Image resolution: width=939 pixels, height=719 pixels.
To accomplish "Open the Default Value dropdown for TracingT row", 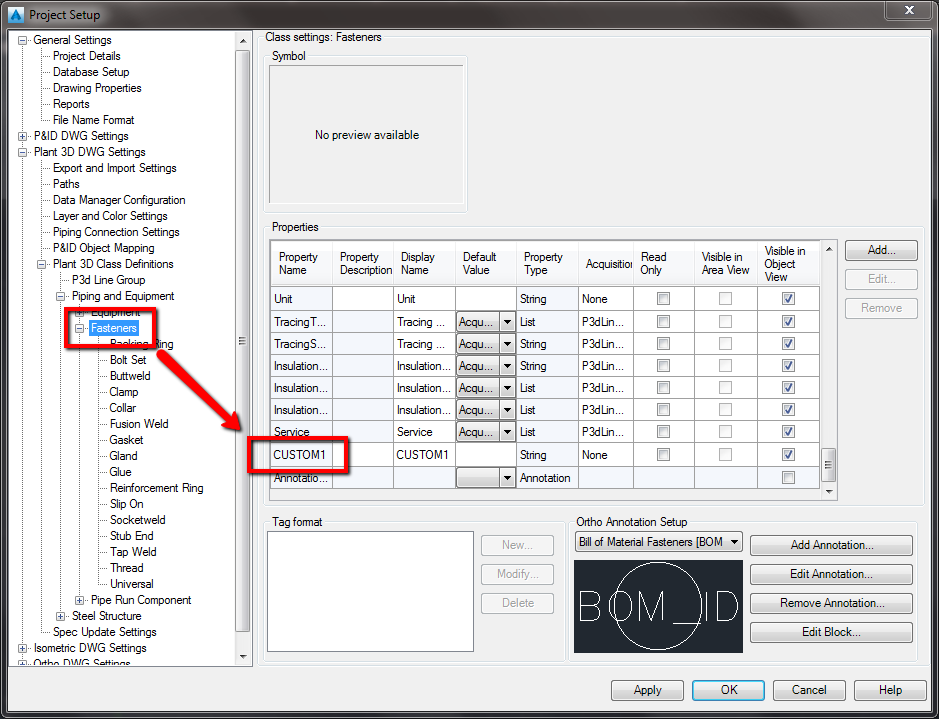I will point(506,321).
